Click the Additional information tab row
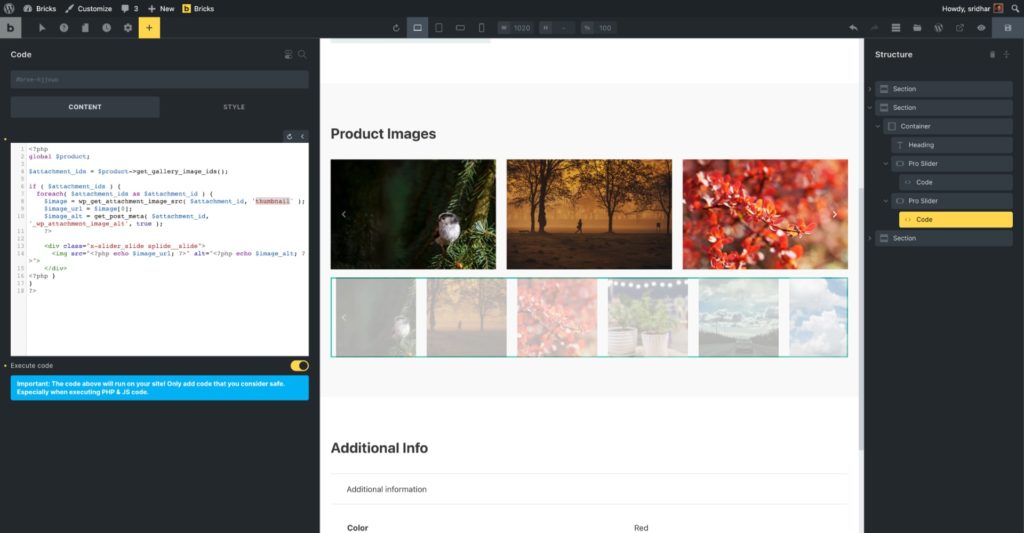 pos(589,489)
